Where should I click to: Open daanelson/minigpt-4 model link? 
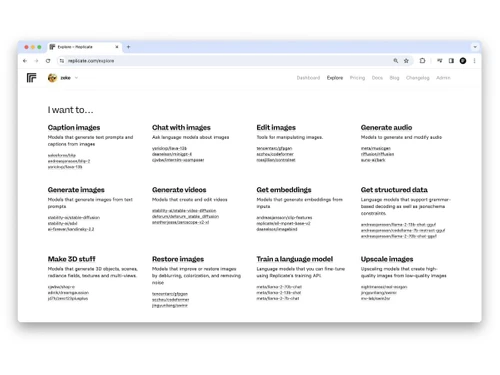coord(172,154)
